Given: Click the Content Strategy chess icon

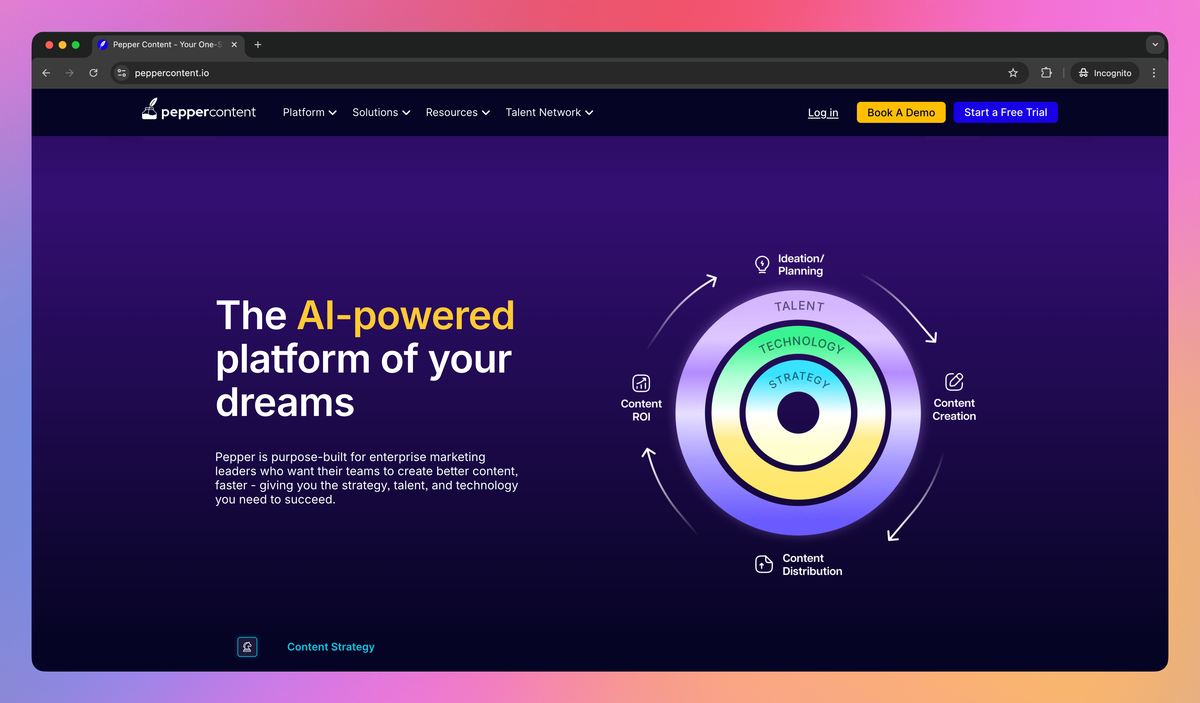Looking at the screenshot, I should pos(247,647).
